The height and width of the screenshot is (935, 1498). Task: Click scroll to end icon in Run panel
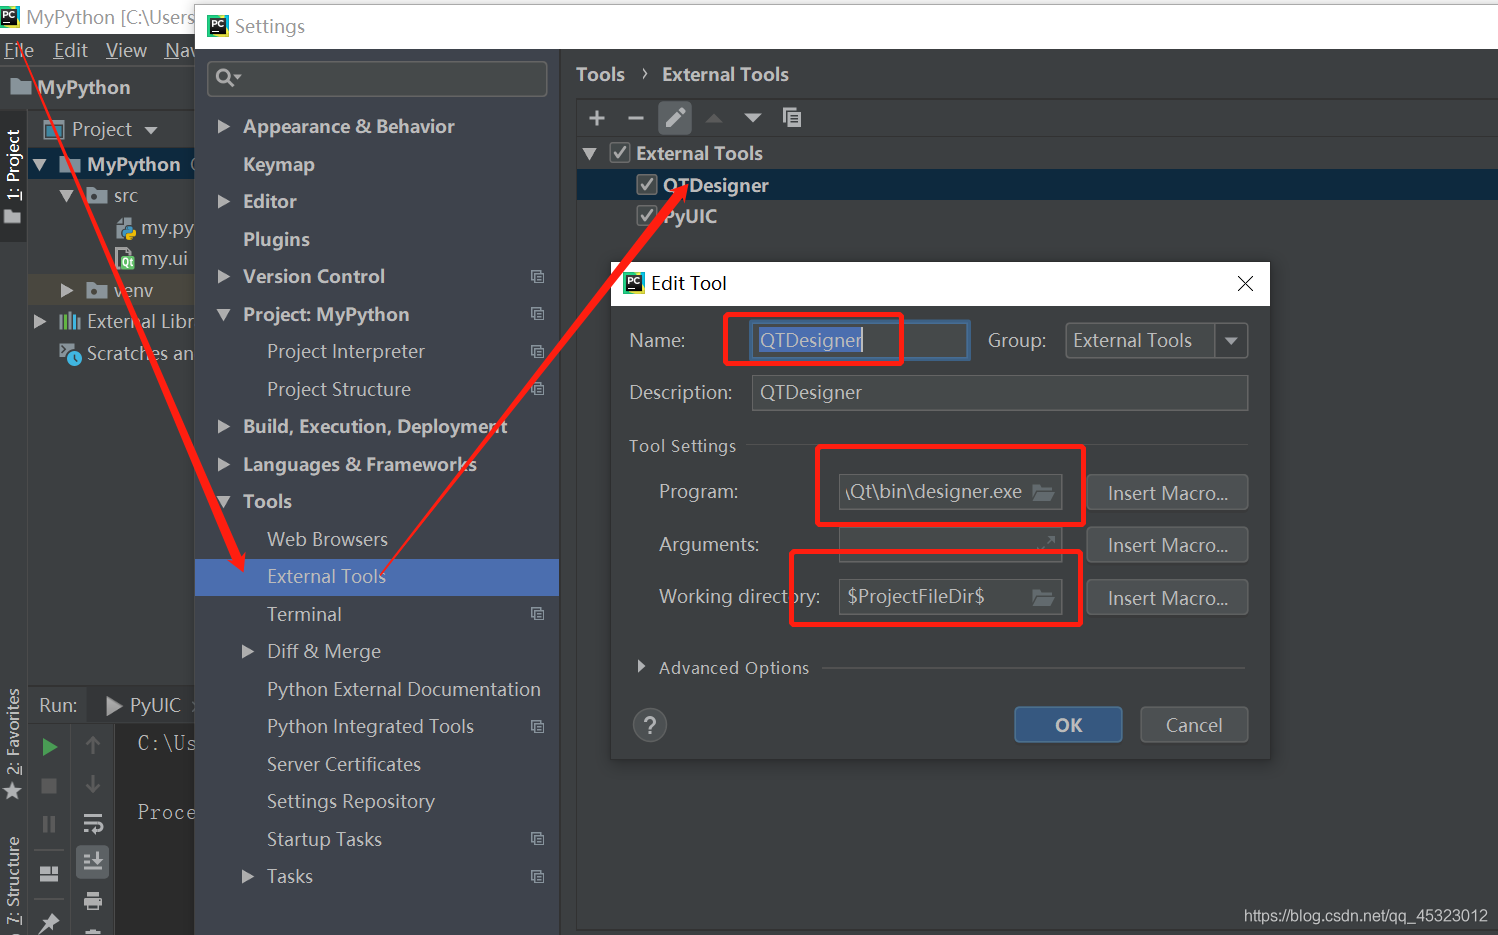click(x=93, y=861)
